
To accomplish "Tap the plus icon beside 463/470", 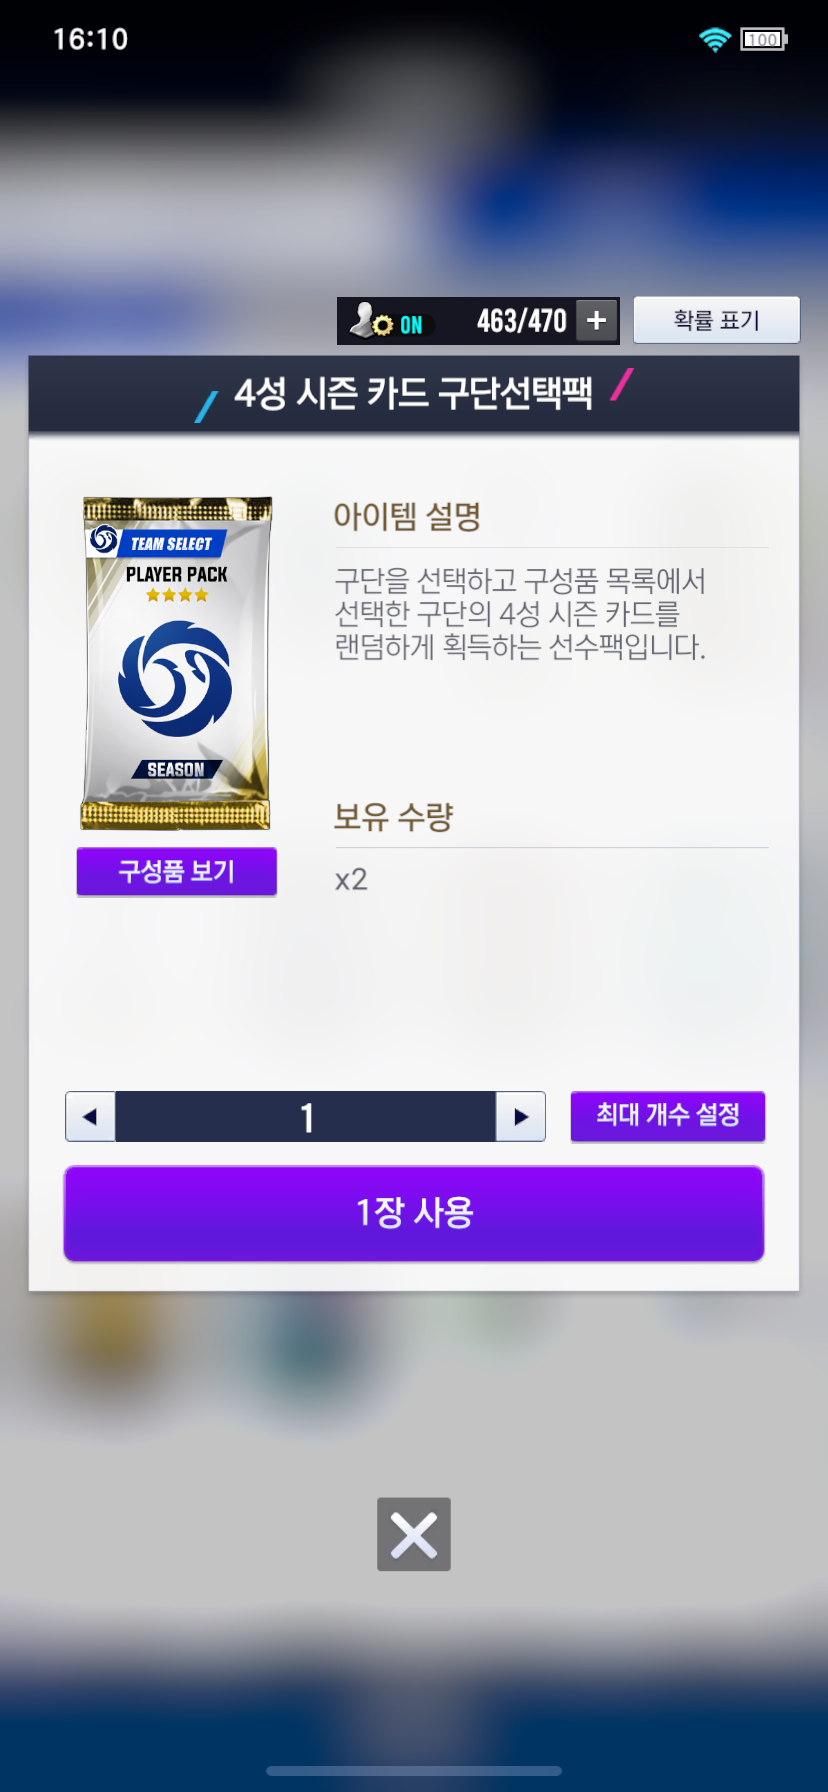I will tap(596, 321).
